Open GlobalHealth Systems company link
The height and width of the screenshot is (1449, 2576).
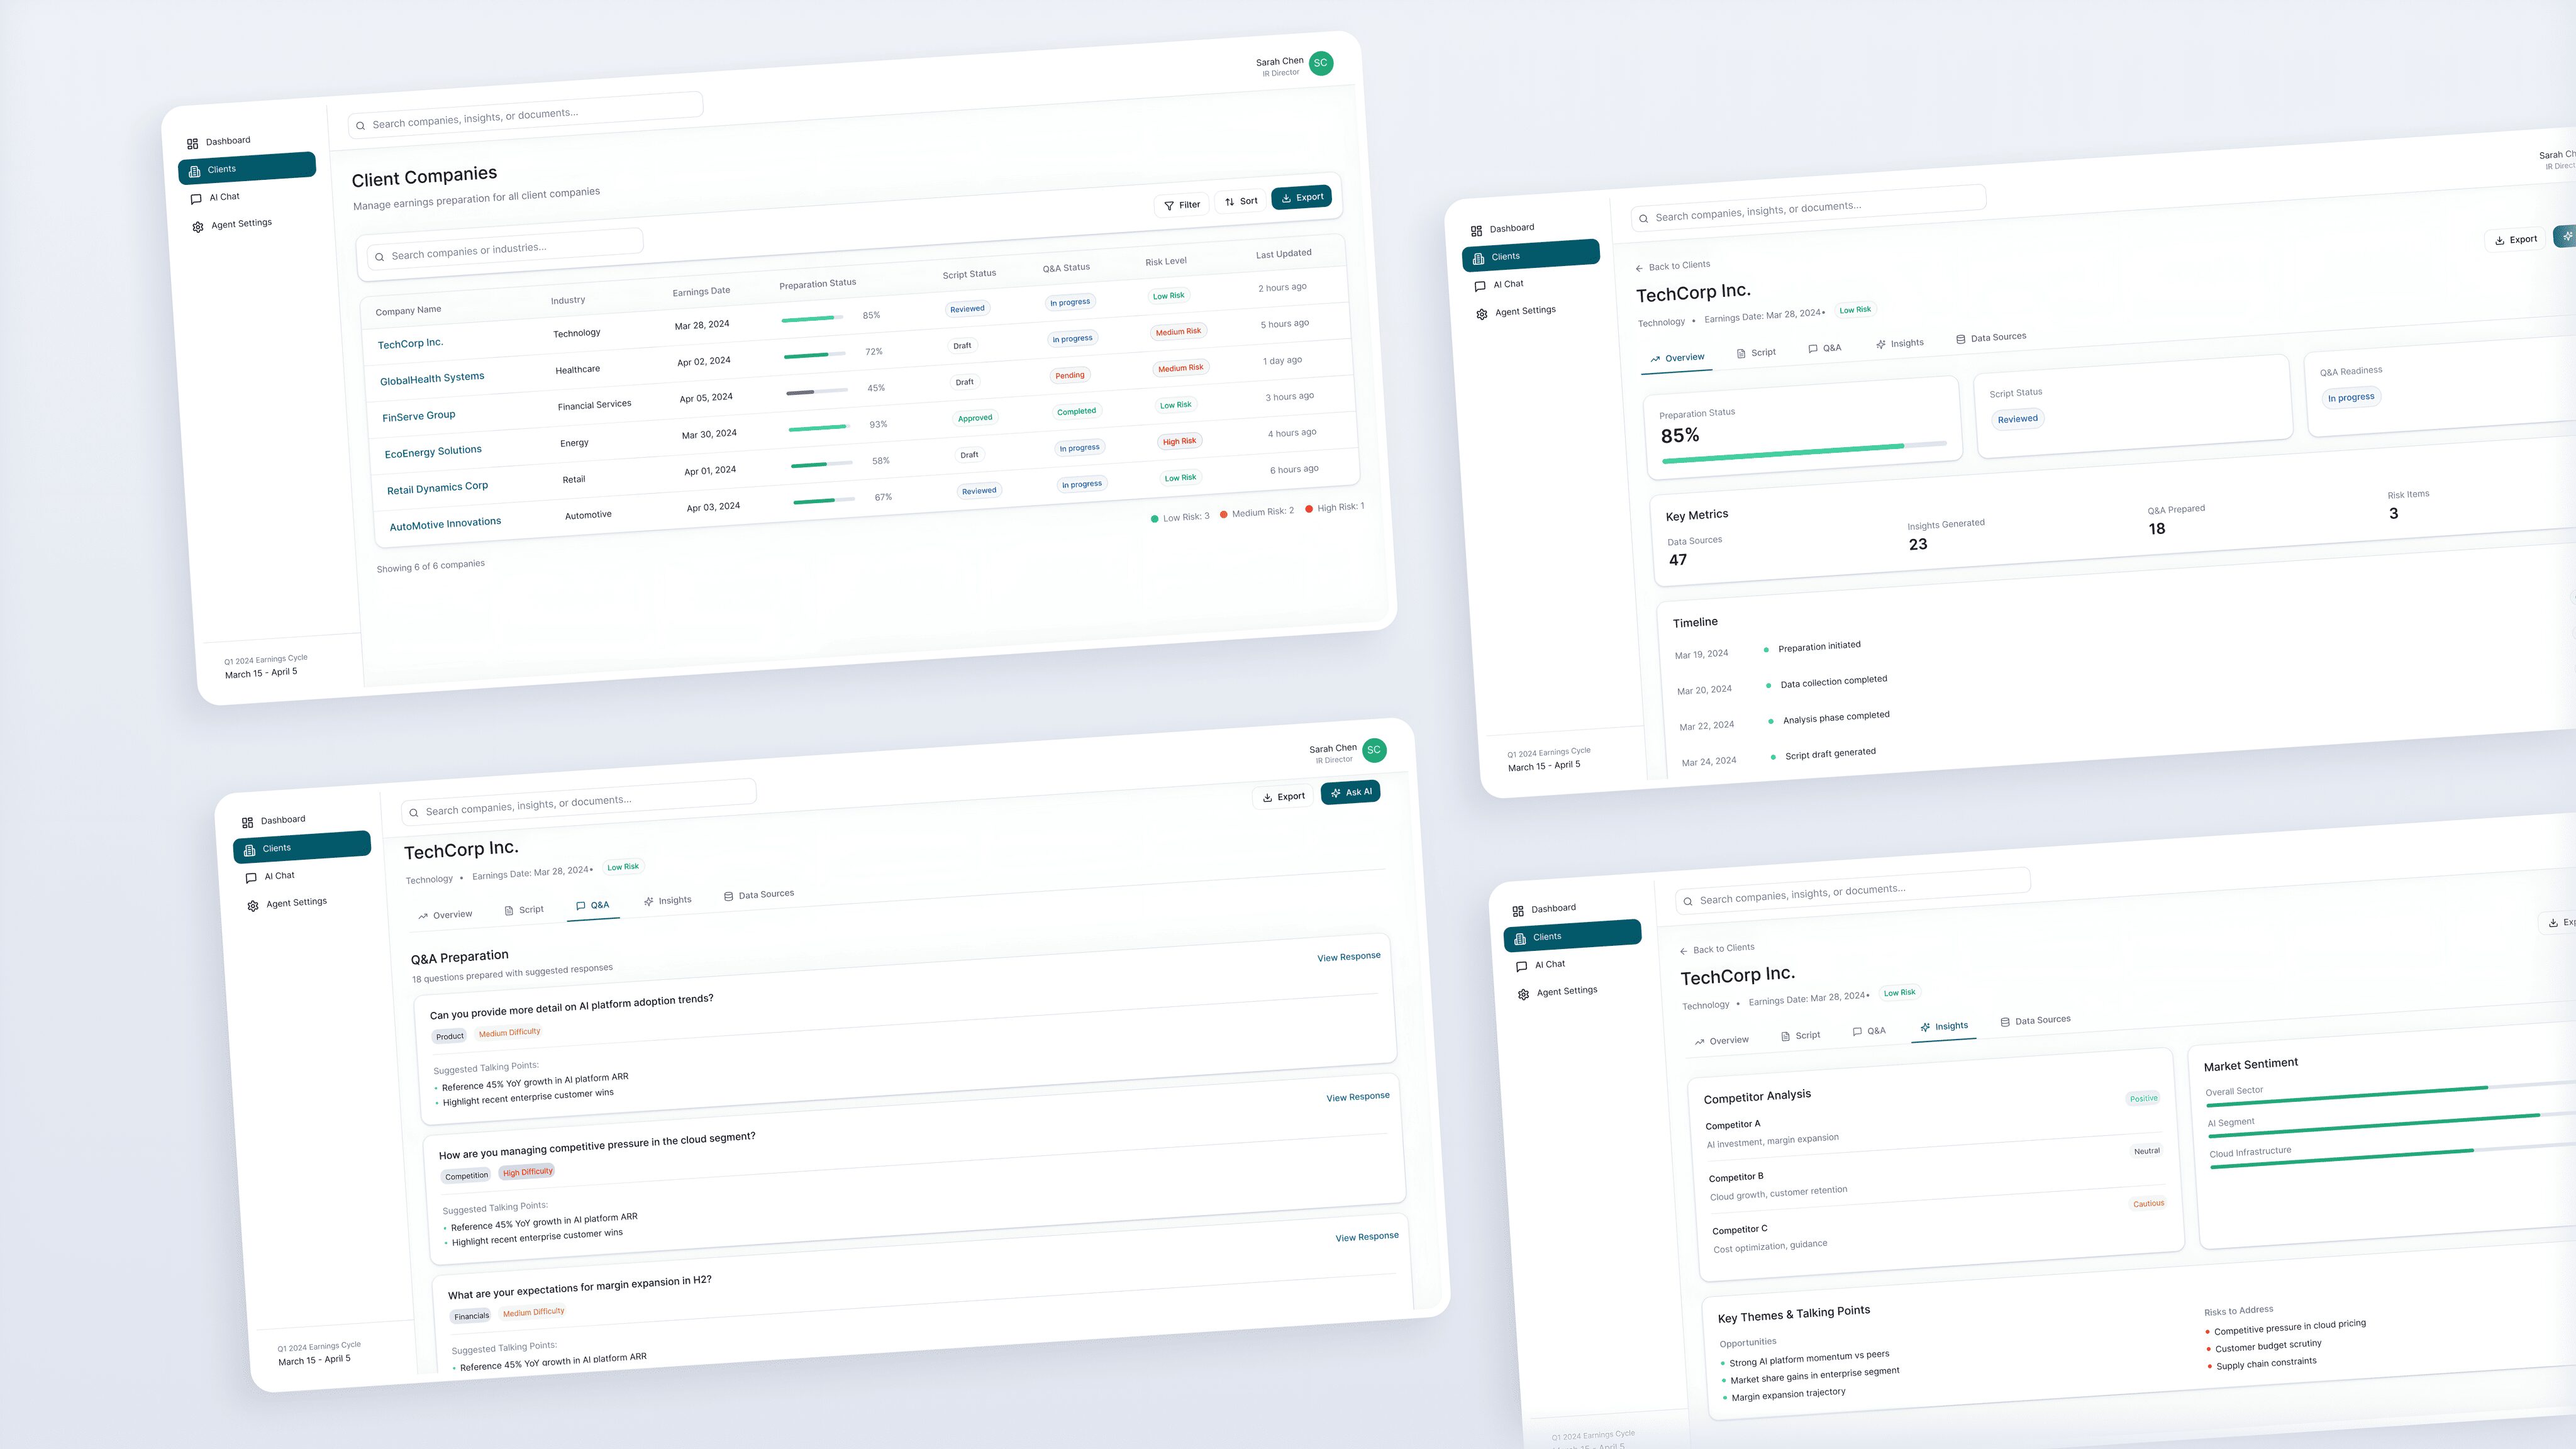(432, 378)
